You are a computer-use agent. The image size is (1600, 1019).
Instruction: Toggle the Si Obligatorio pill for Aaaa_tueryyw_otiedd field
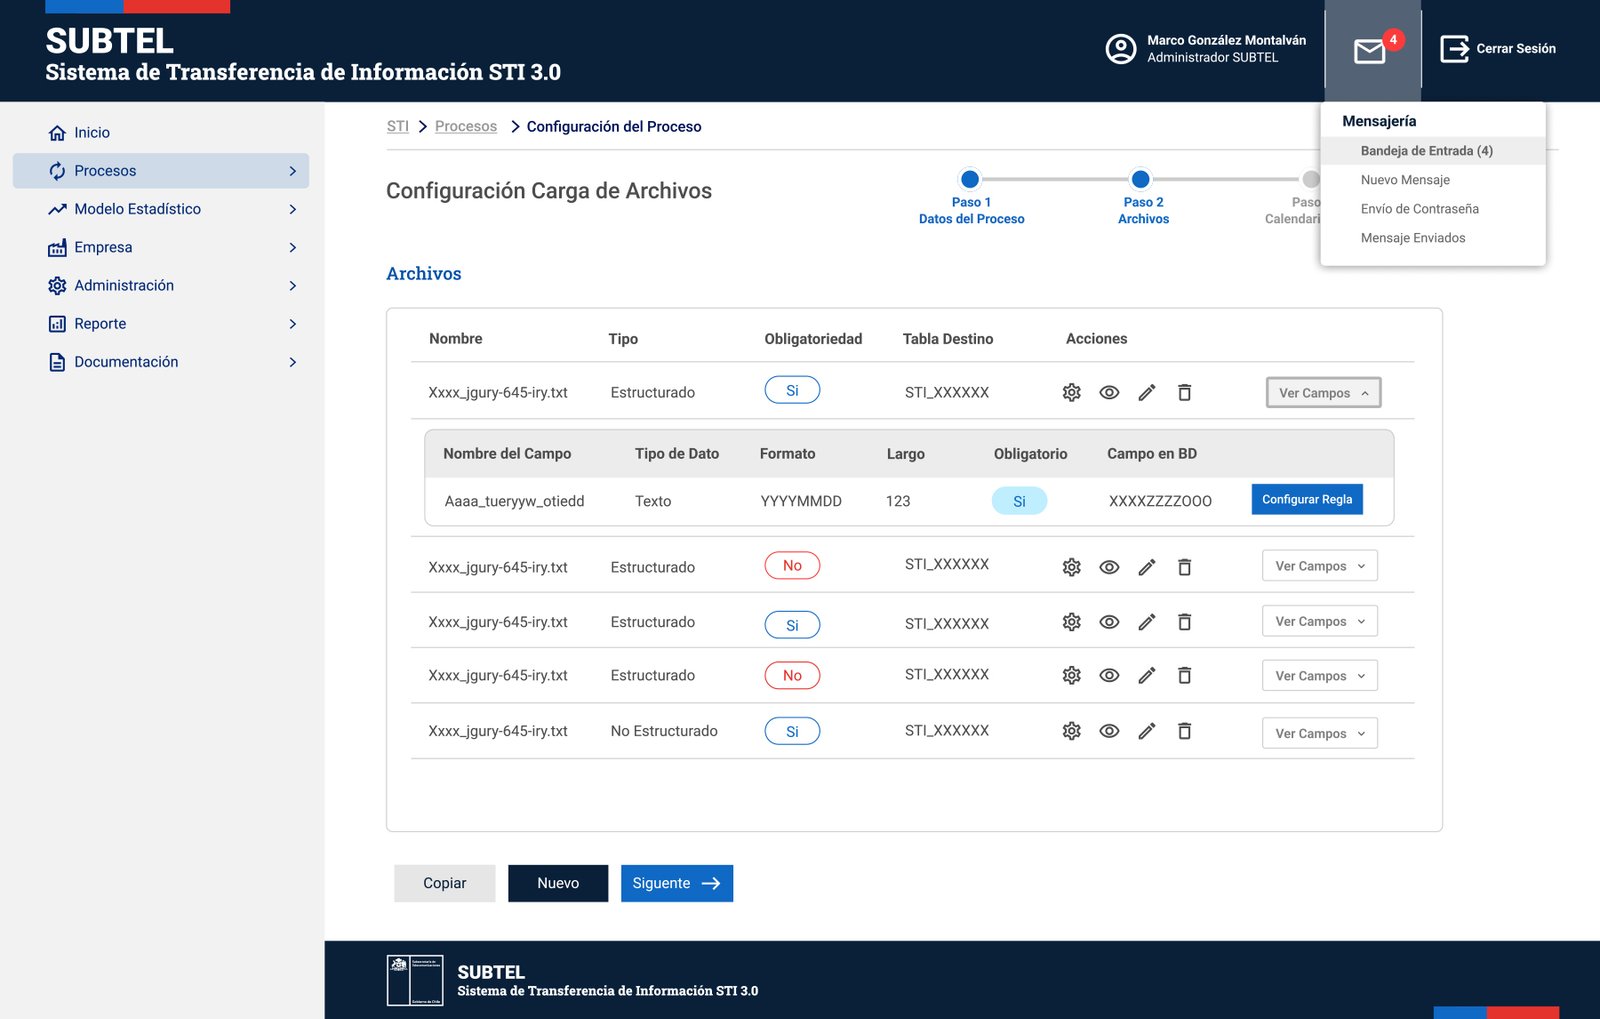pos(1019,501)
